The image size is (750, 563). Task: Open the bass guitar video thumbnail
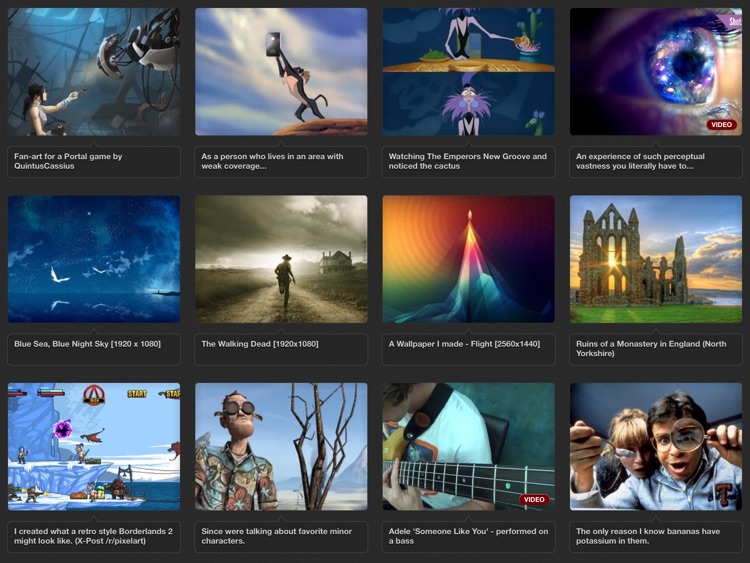pyautogui.click(x=469, y=446)
